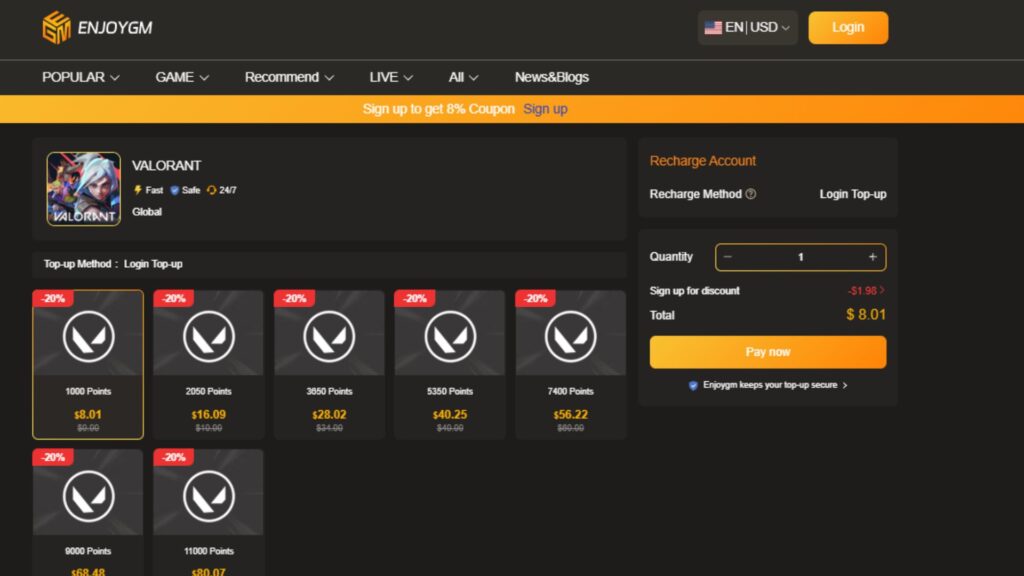Click the US flag language icon
Screen dimensions: 1024x576
[x=713, y=28]
